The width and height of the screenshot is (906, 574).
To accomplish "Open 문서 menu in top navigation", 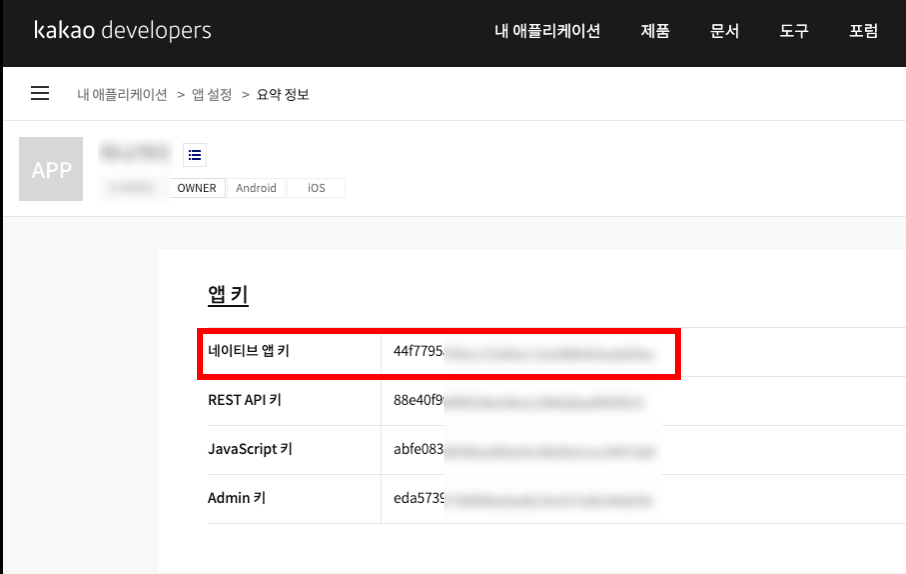I will coord(725,31).
